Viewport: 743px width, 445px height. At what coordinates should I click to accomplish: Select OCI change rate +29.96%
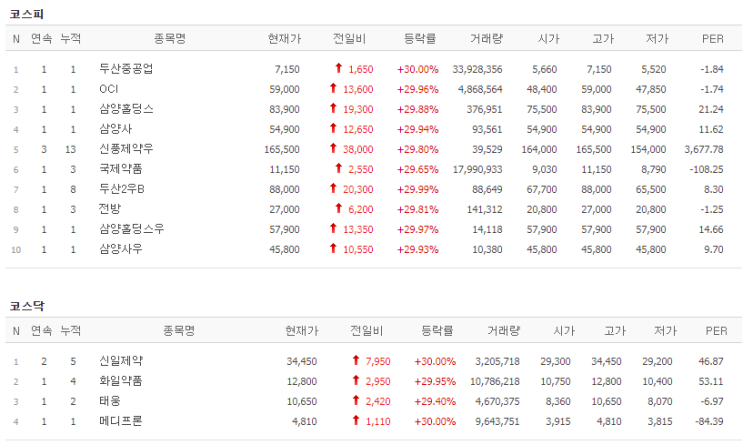coord(417,89)
